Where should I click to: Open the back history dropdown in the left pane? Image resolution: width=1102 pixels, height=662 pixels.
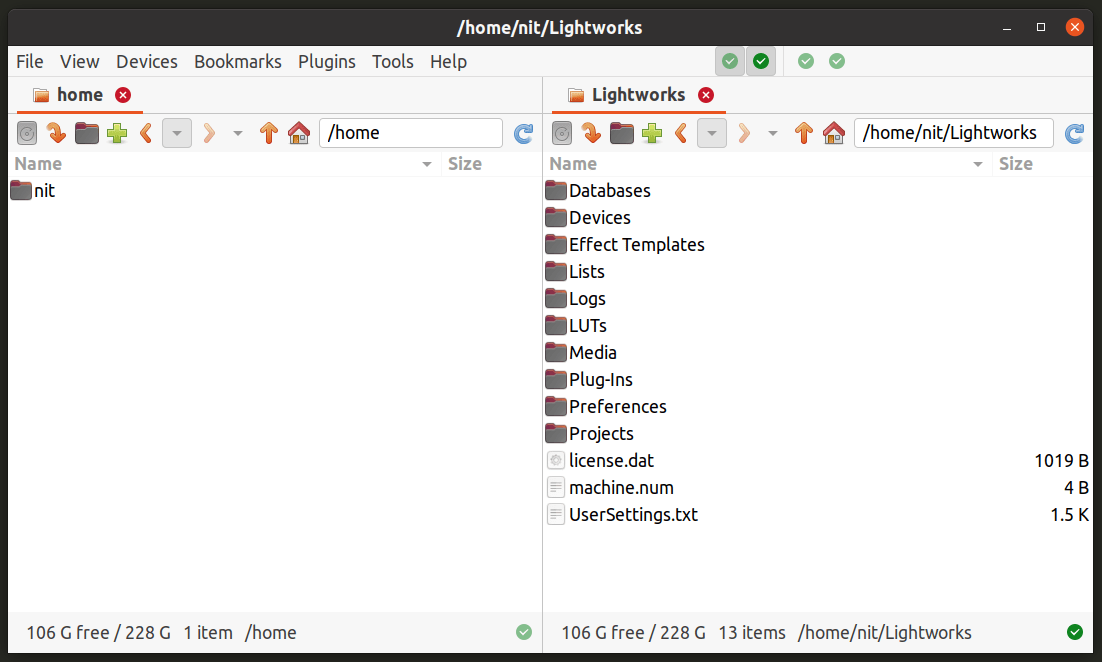[176, 132]
